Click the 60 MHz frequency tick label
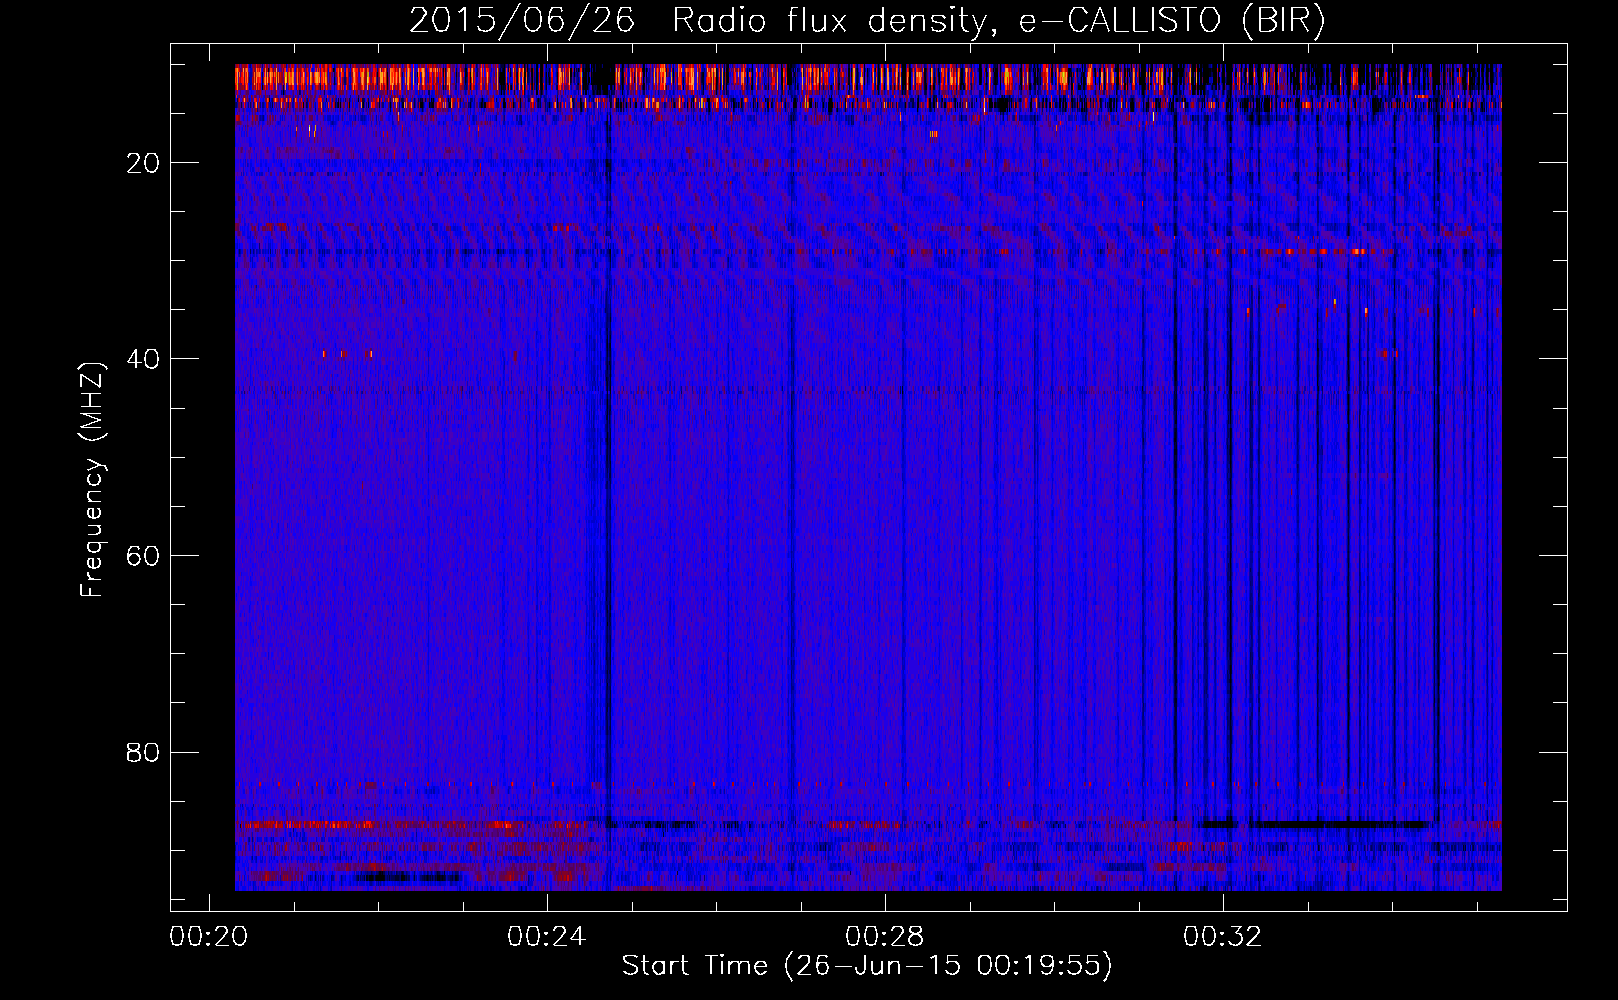This screenshot has height=1000, width=1618. click(144, 556)
